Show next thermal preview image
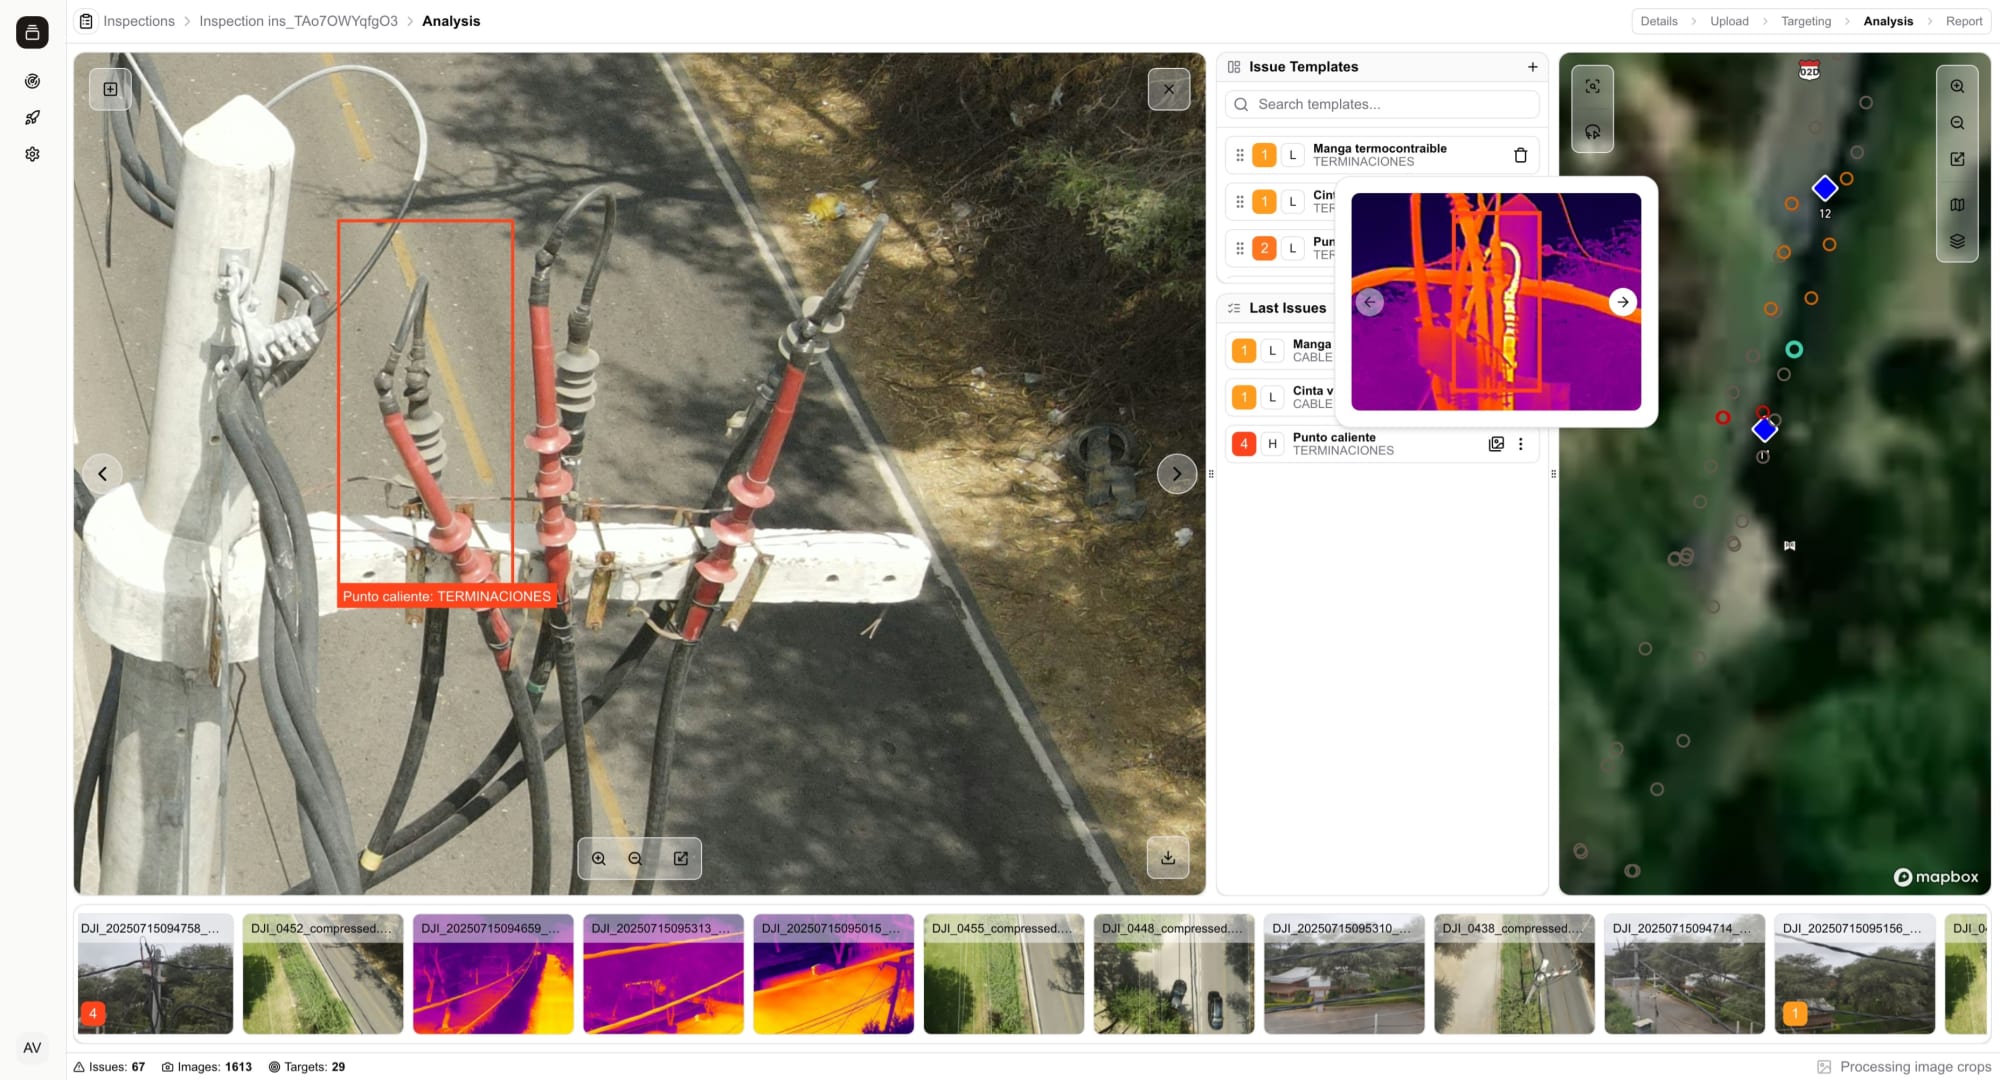This screenshot has height=1080, width=2000. pos(1622,301)
